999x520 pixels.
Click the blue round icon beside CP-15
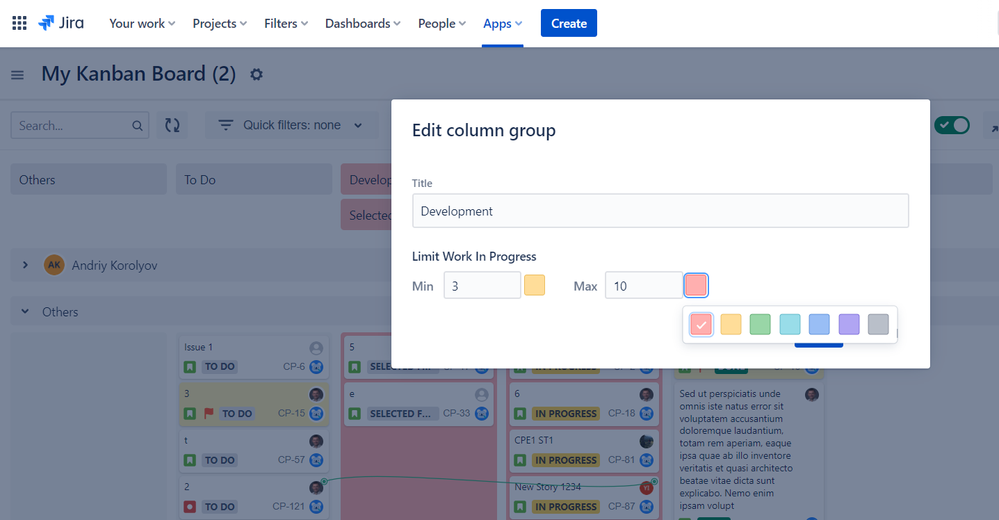pyautogui.click(x=316, y=413)
